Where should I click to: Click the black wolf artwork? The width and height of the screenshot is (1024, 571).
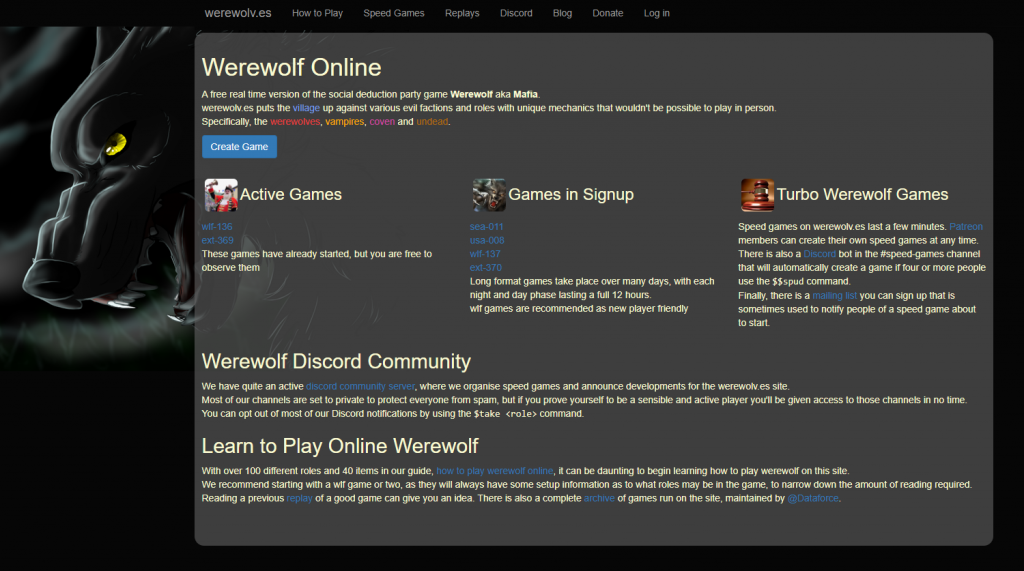tap(97, 199)
